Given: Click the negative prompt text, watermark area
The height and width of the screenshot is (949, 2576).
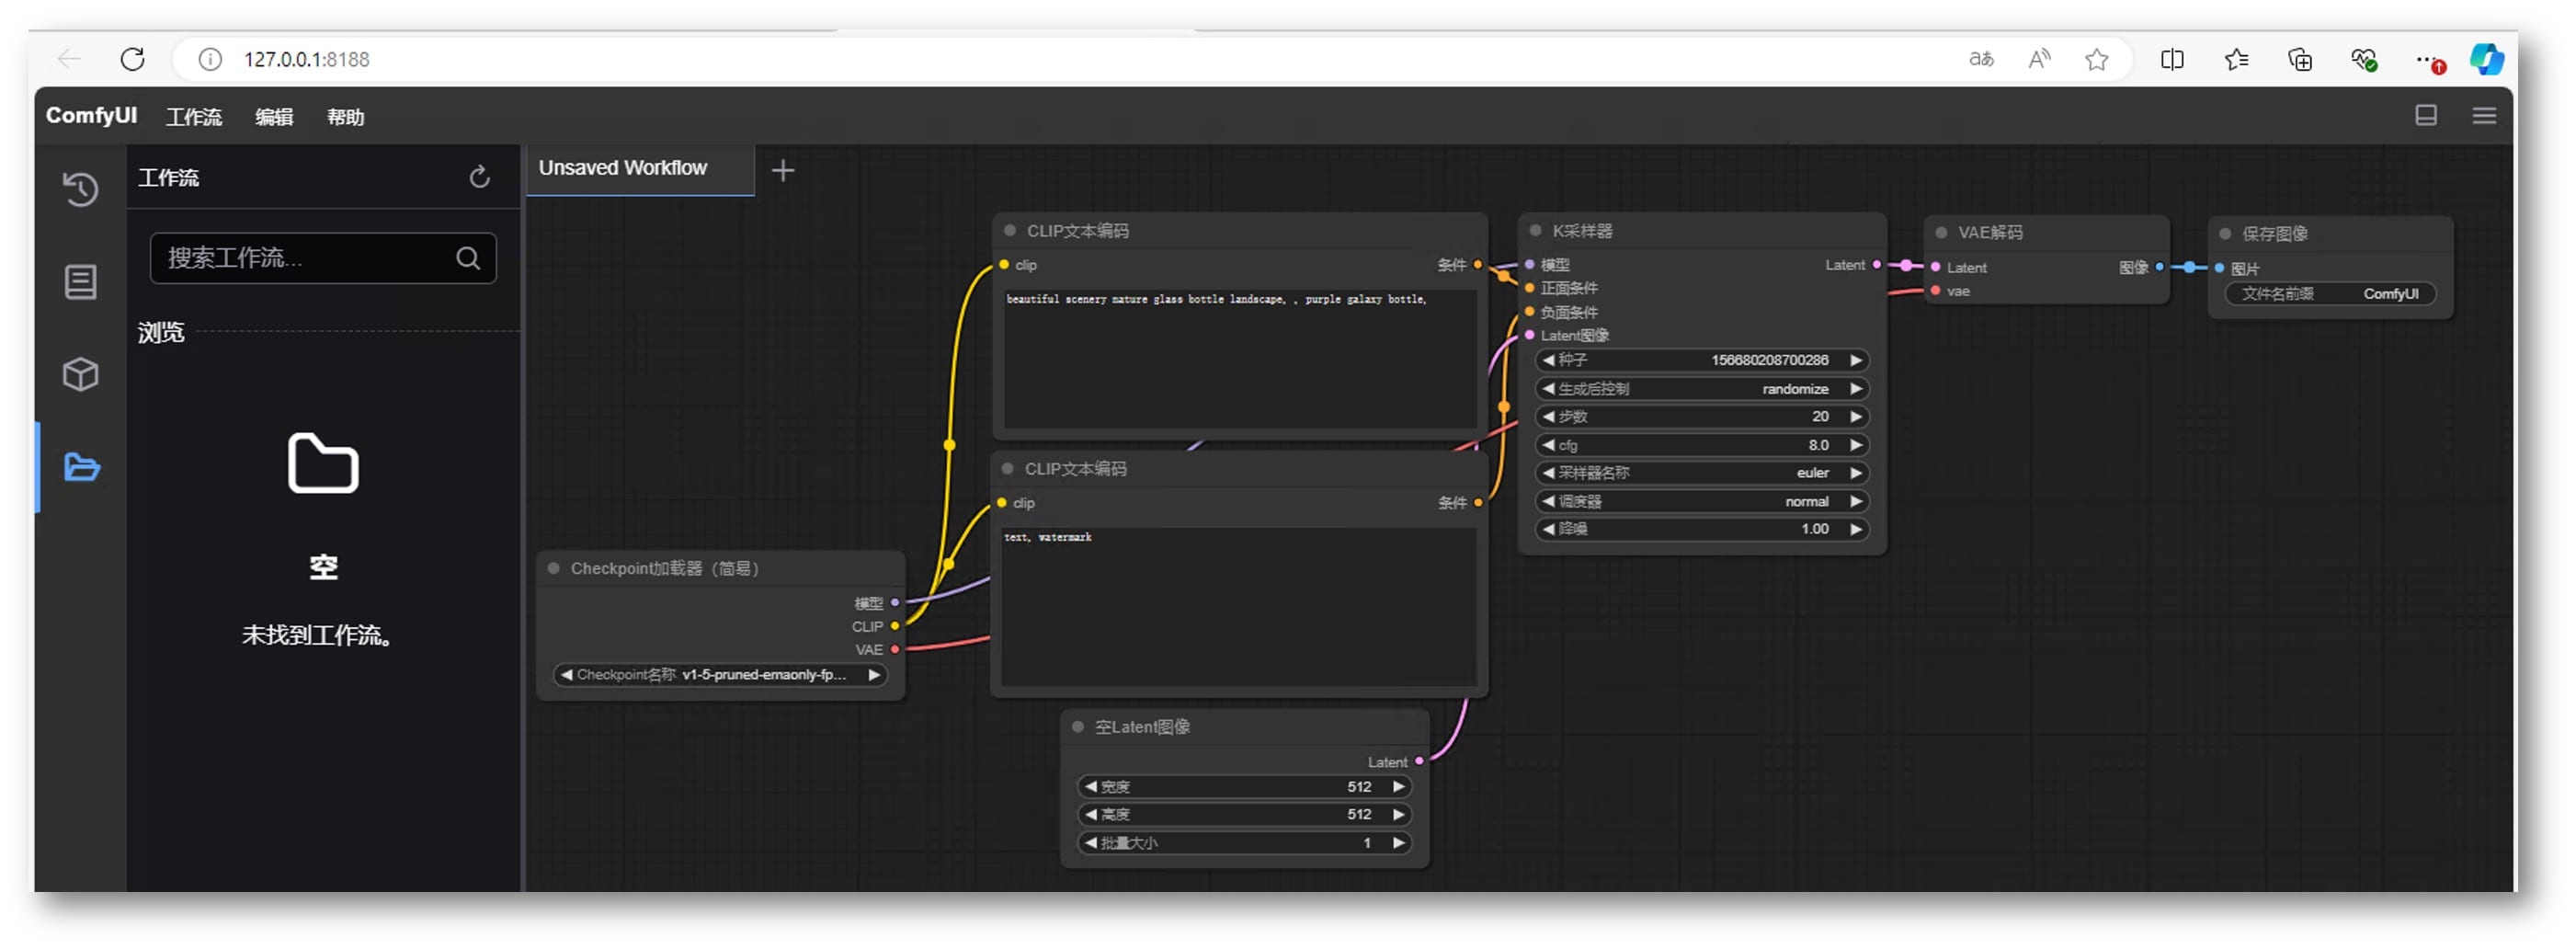Looking at the screenshot, I should pyautogui.click(x=1239, y=607).
